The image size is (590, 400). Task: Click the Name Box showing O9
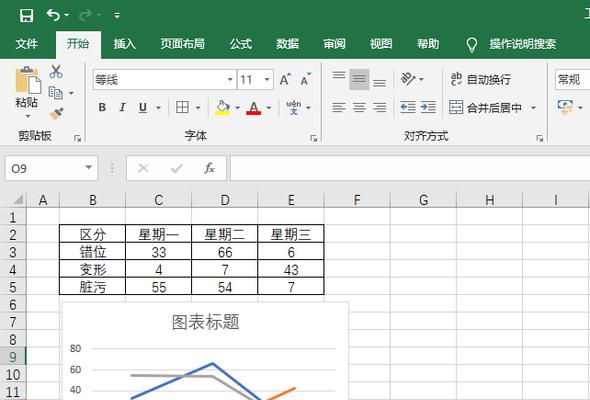(43, 168)
